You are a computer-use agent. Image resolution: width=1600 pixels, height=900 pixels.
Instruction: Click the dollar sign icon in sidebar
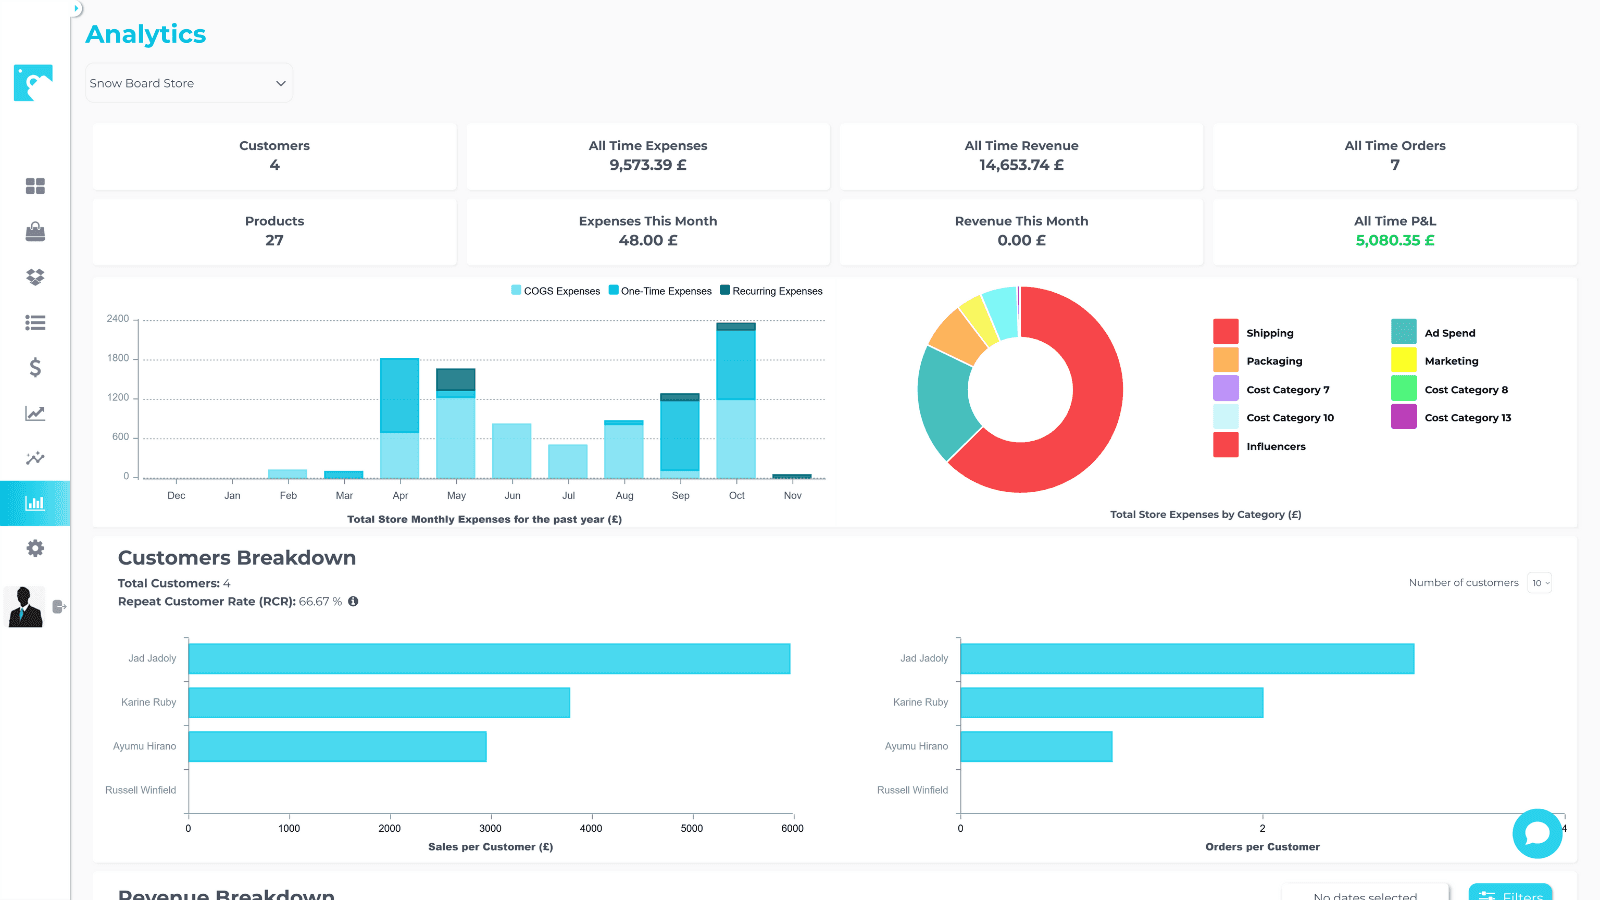(35, 368)
